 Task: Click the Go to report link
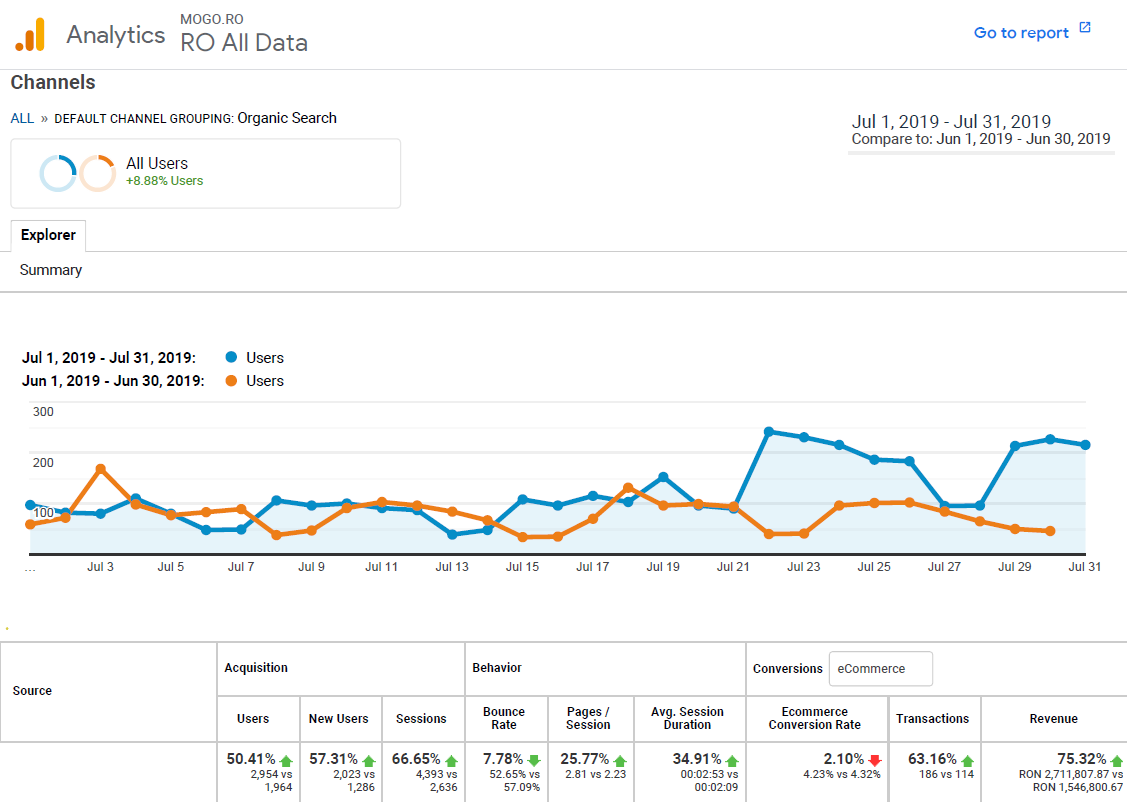pyautogui.click(x=1022, y=31)
